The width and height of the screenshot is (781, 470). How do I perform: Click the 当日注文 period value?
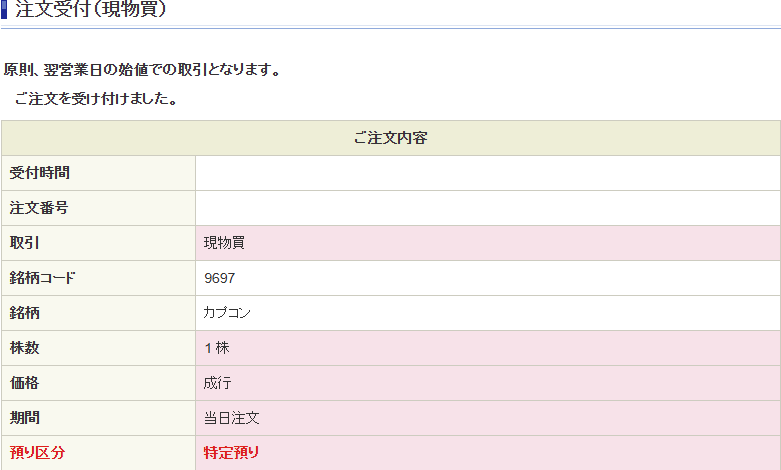pyautogui.click(x=232, y=418)
